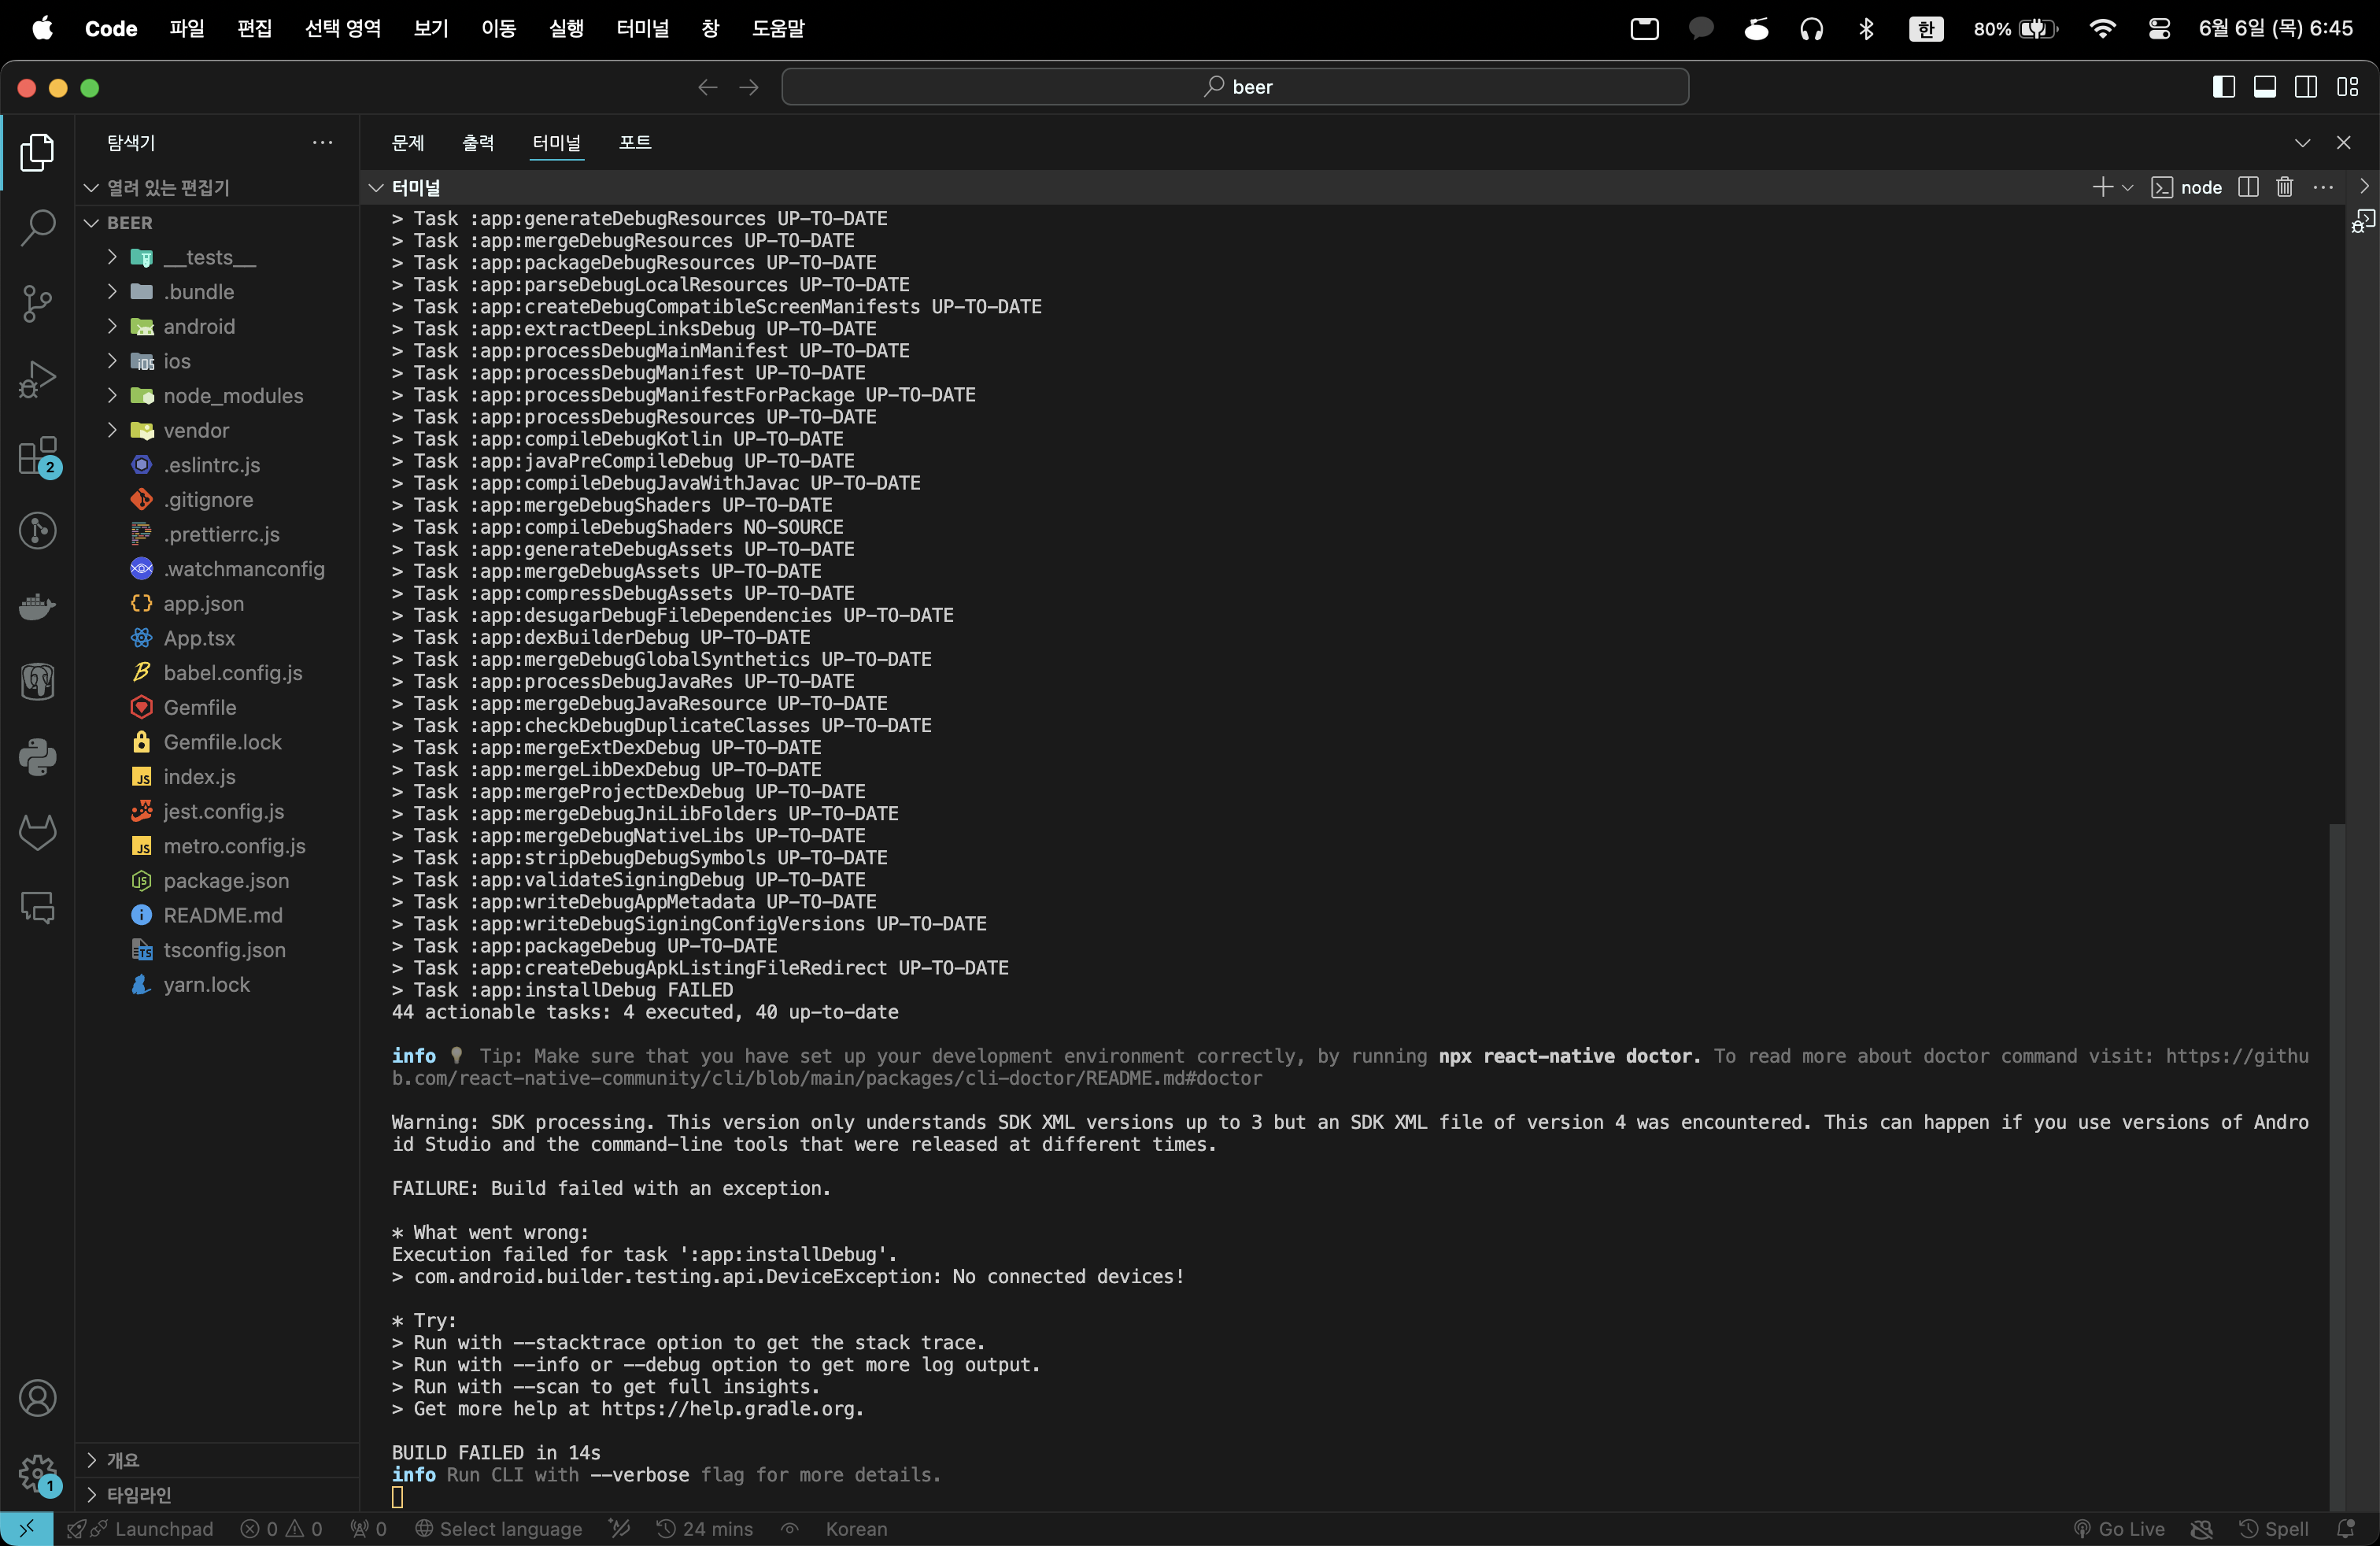The height and width of the screenshot is (1546, 2380).
Task: Open the Accounts profile icon
Action: pyautogui.click(x=37, y=1397)
